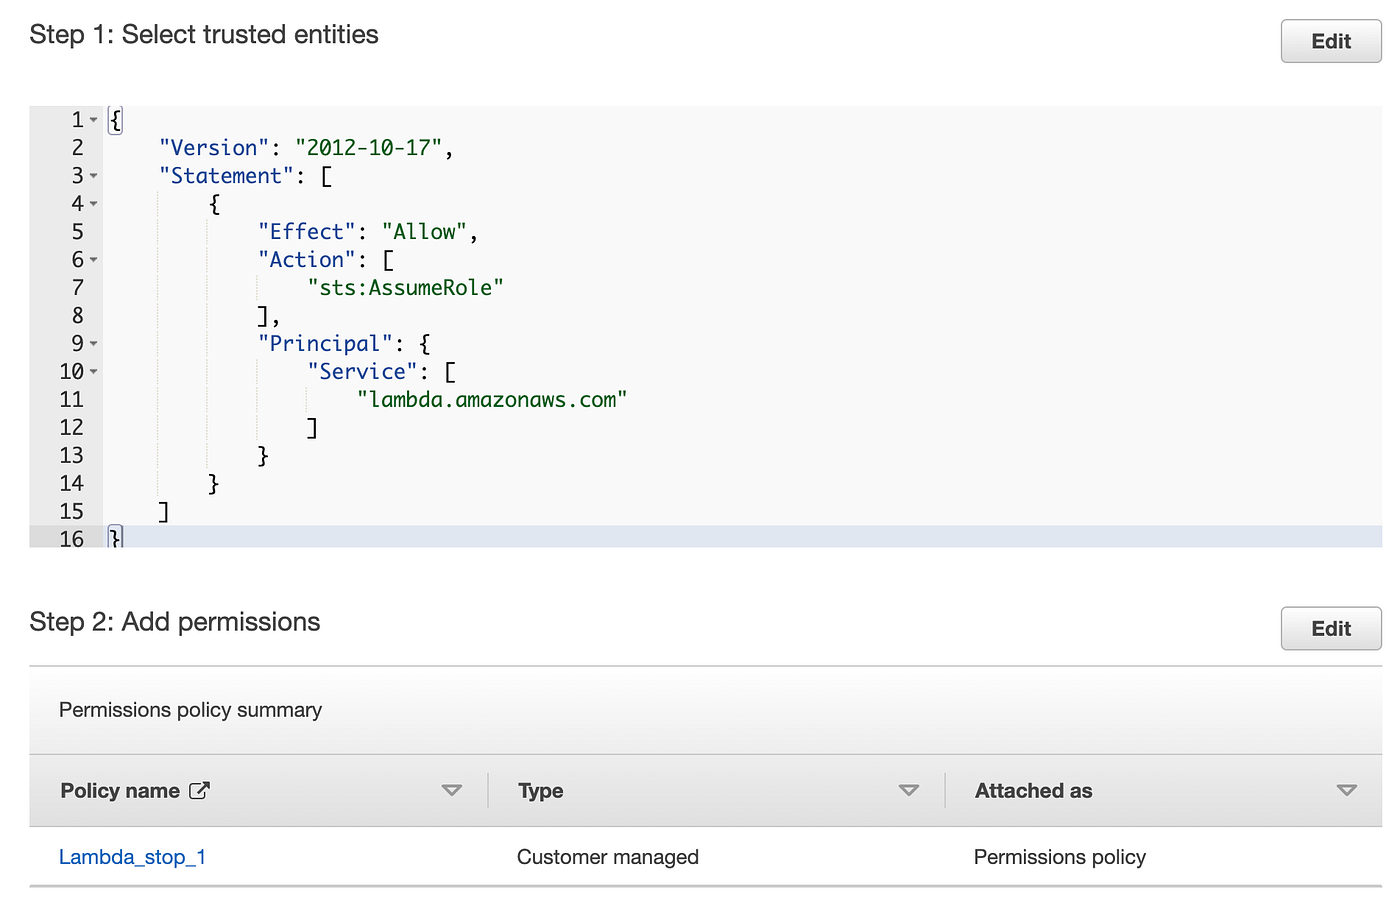Collapse the Principal block at line 9
This screenshot has height=908, width=1400.
[94, 344]
